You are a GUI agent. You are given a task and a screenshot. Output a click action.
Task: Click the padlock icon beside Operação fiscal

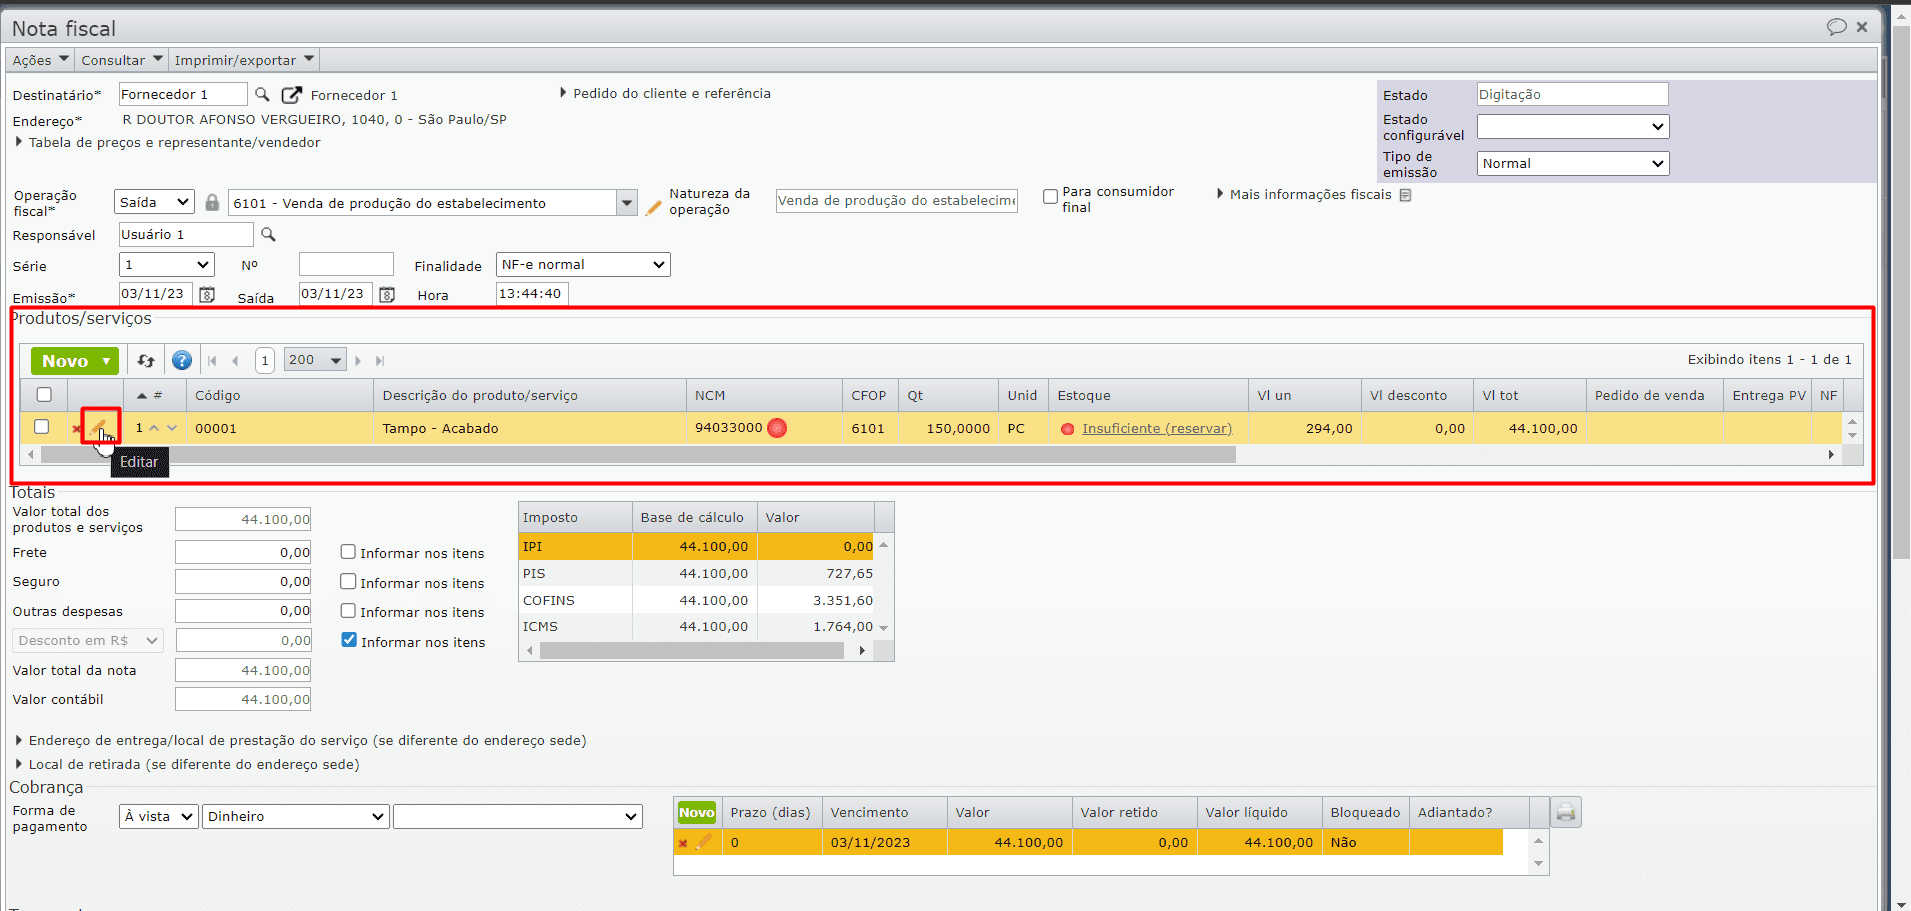point(212,202)
